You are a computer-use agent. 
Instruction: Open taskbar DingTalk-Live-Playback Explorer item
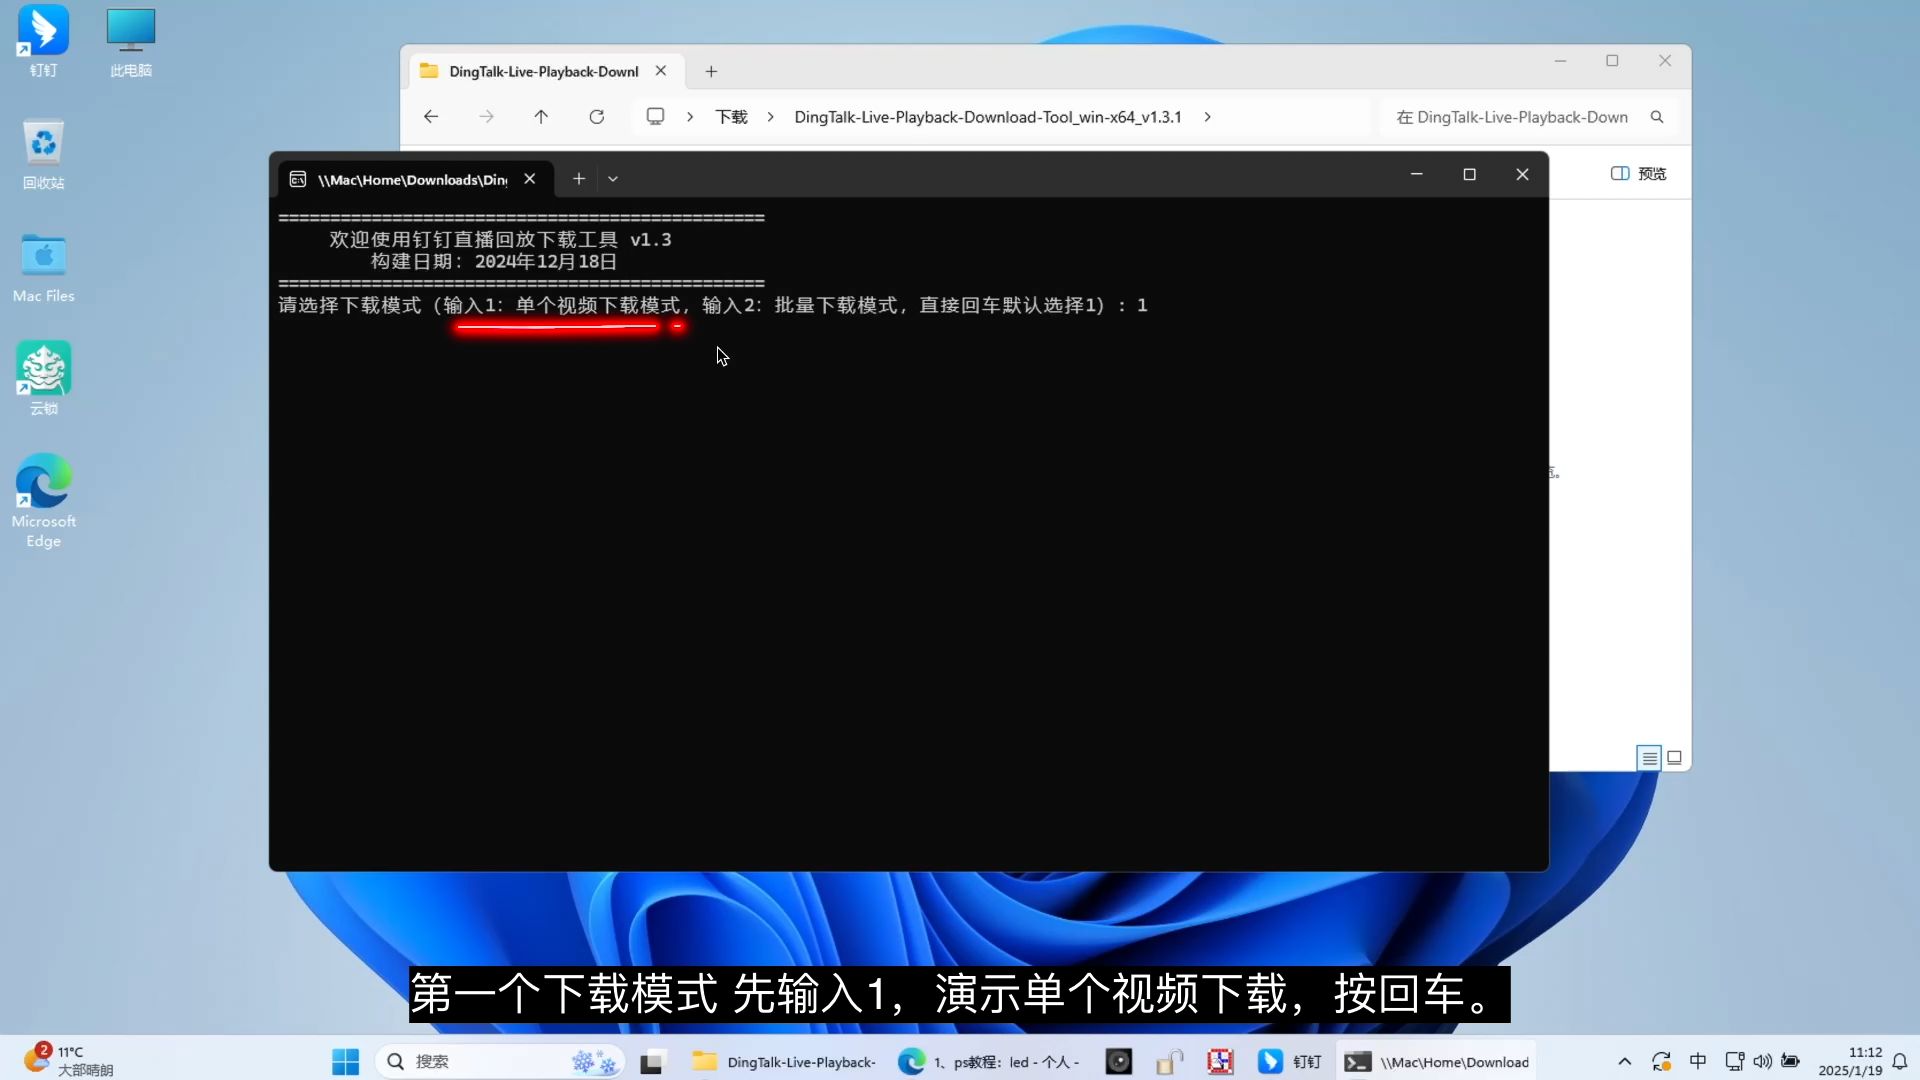click(784, 1061)
